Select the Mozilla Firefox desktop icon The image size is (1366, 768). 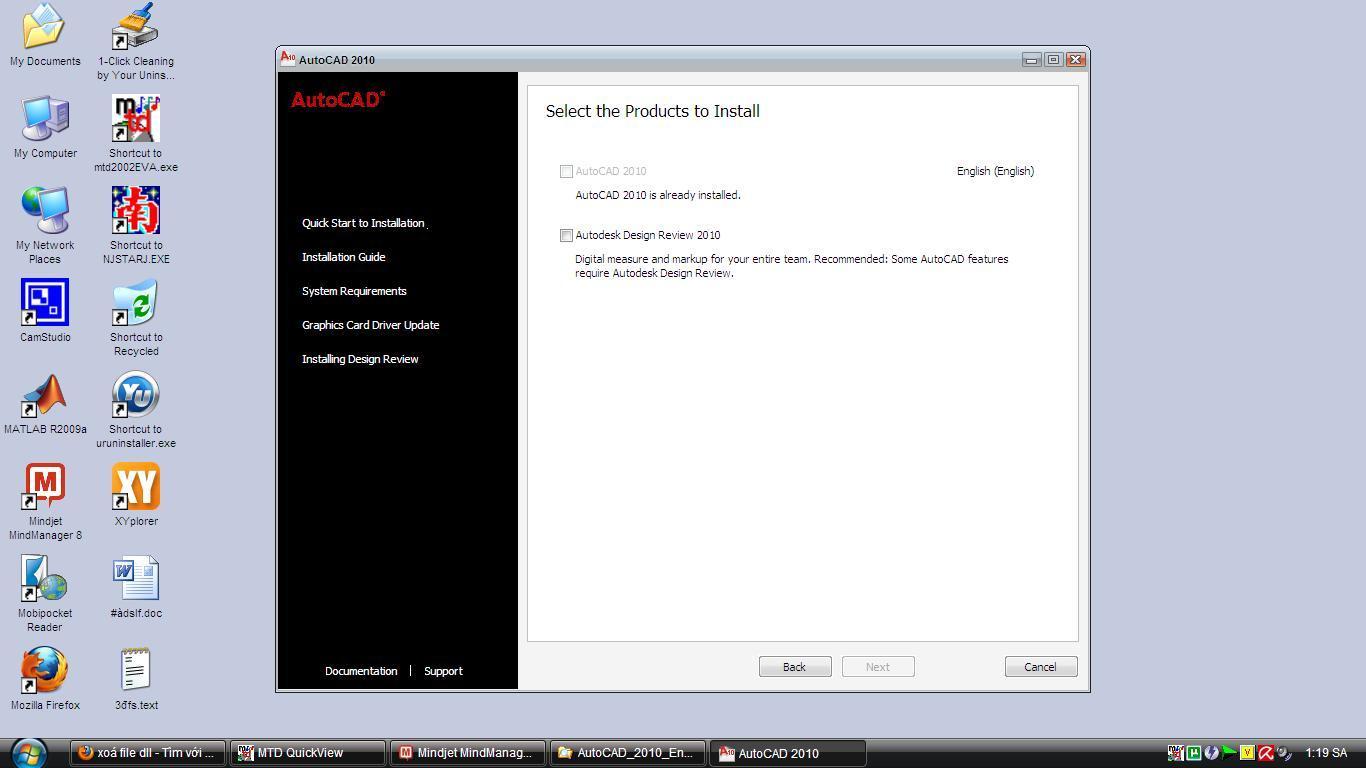pyautogui.click(x=45, y=670)
